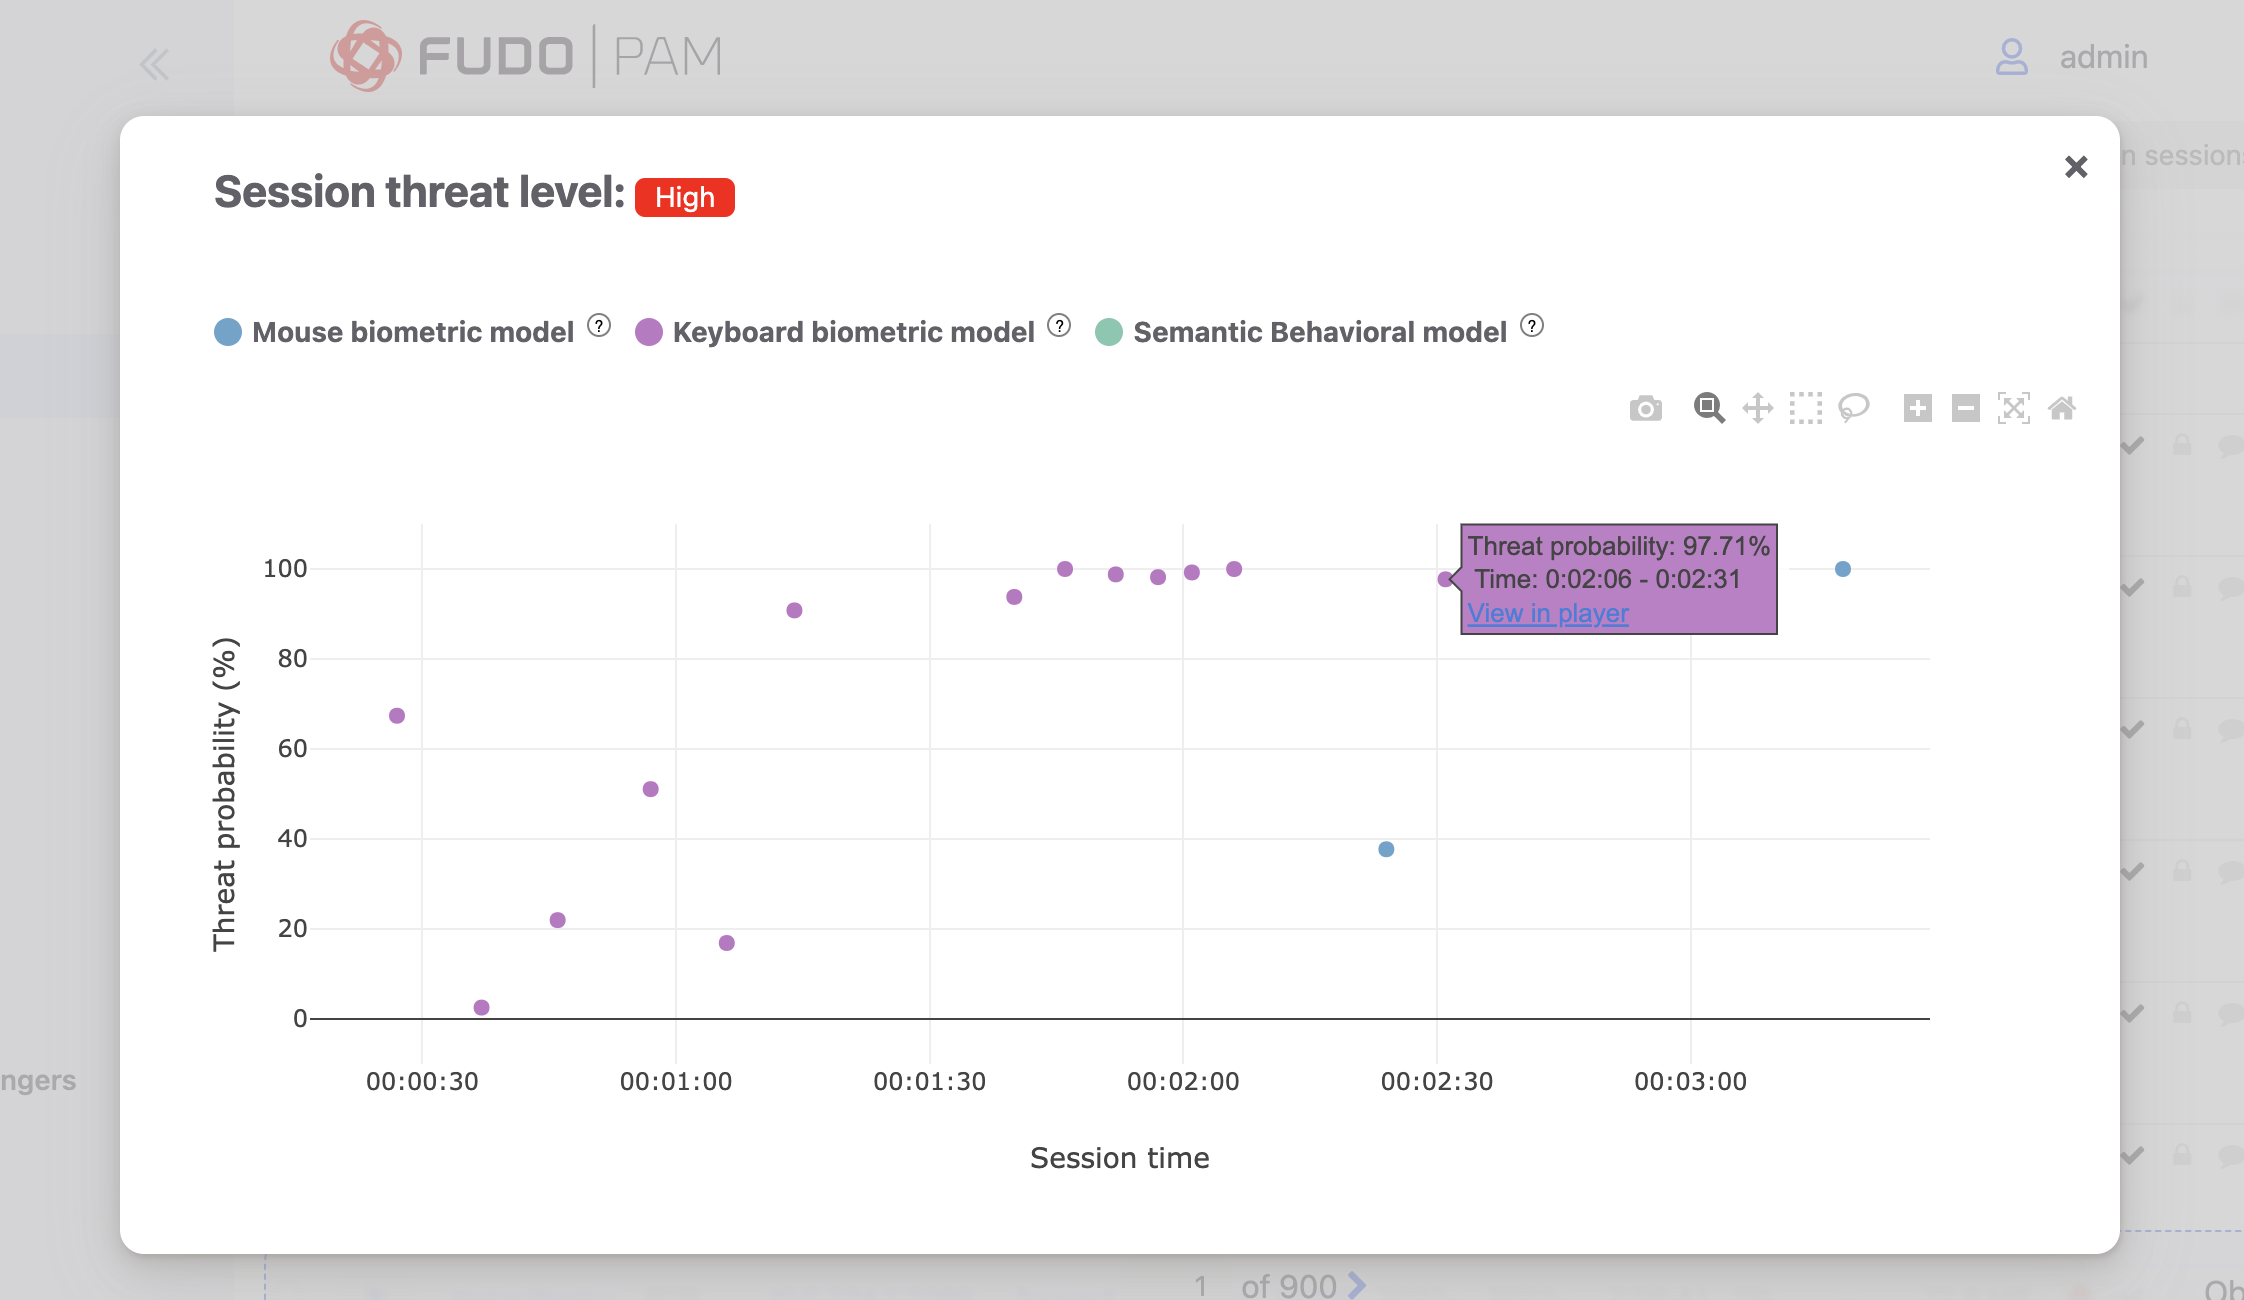Select the Zoom magnifier chart tool
Image resolution: width=2244 pixels, height=1300 pixels.
pos(1708,408)
